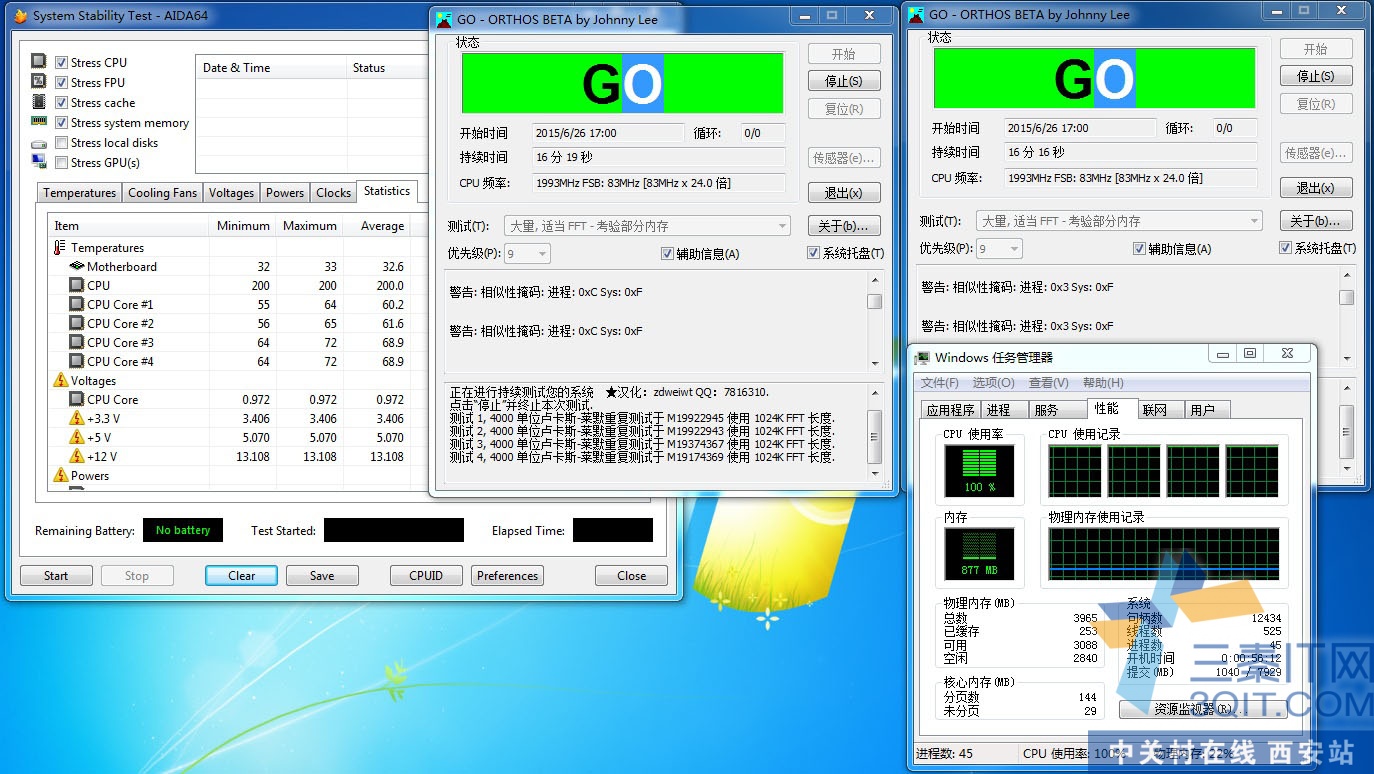Click the AIDA64 flame icon in title bar

pos(21,16)
